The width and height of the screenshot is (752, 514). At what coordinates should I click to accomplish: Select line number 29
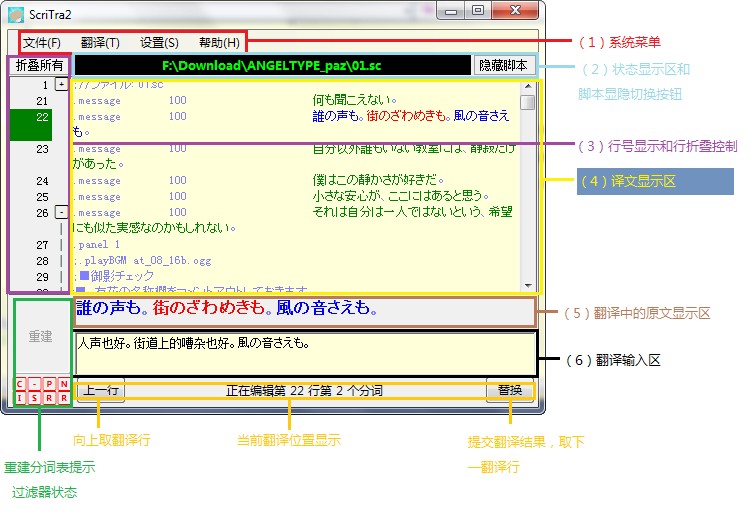[x=42, y=277]
